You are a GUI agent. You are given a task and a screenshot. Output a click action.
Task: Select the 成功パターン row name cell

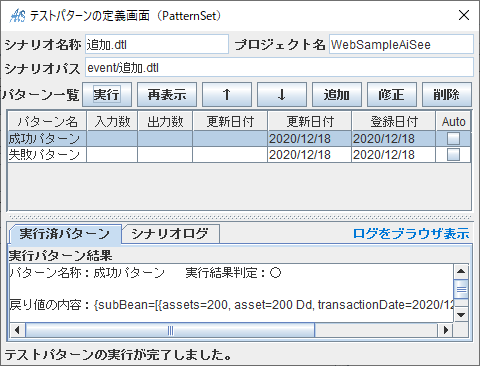[47, 138]
